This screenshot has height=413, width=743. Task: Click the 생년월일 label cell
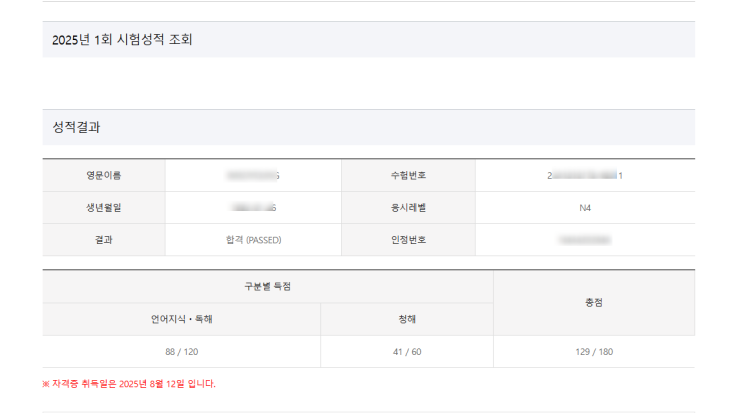103,208
